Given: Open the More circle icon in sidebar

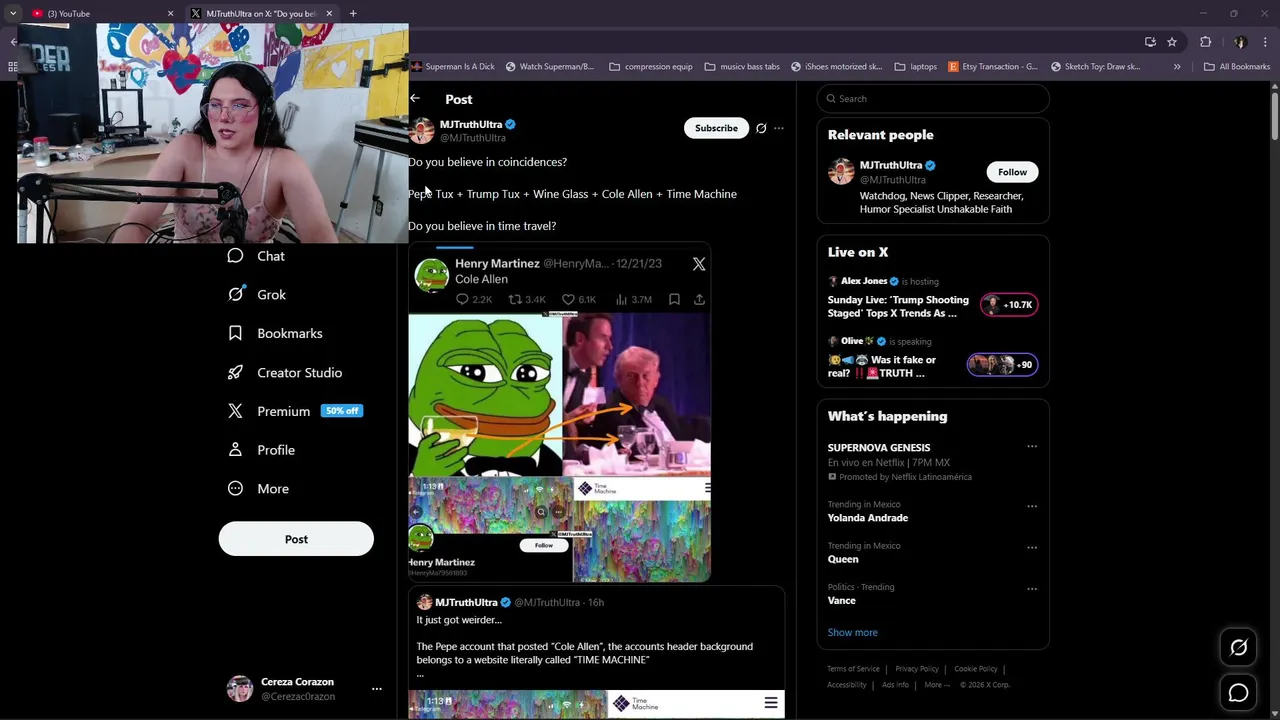Looking at the screenshot, I should point(235,489).
